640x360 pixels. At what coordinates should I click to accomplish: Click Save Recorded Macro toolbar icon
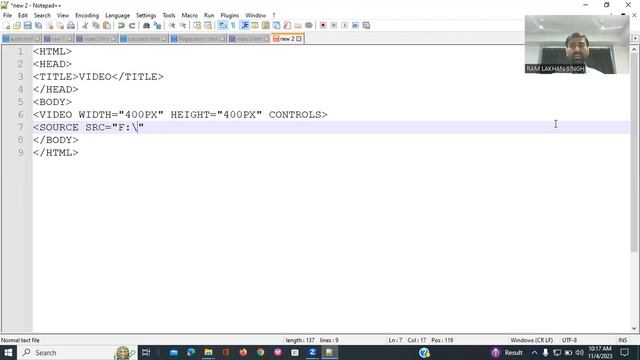(x=366, y=25)
